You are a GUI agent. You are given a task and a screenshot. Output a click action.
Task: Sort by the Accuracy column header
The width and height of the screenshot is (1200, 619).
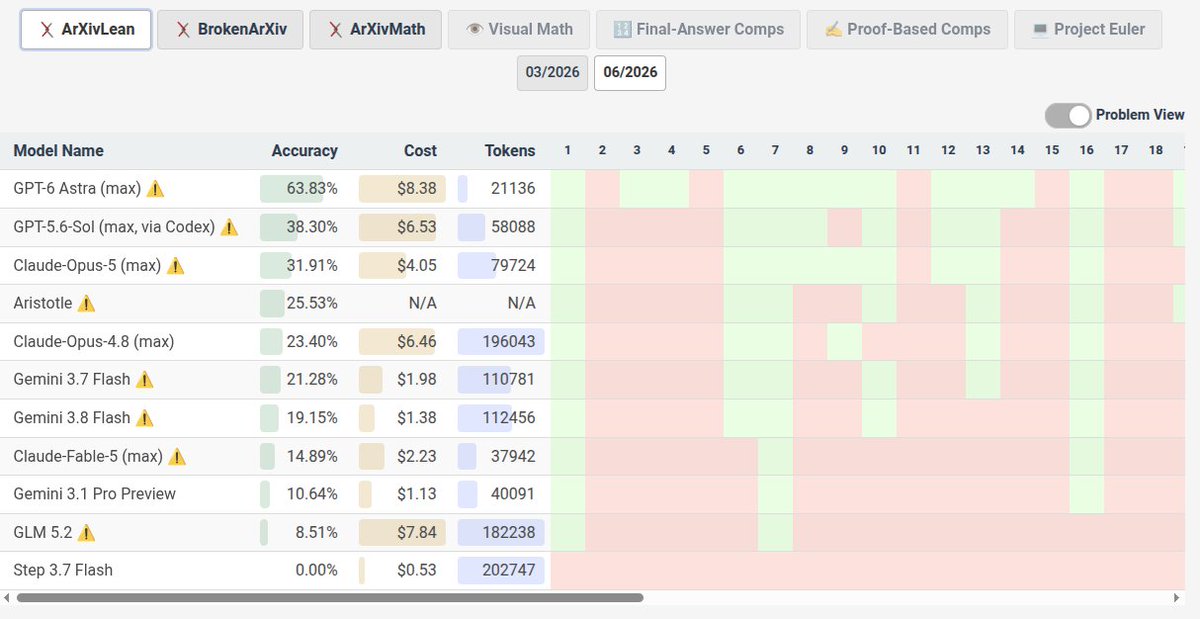point(304,151)
